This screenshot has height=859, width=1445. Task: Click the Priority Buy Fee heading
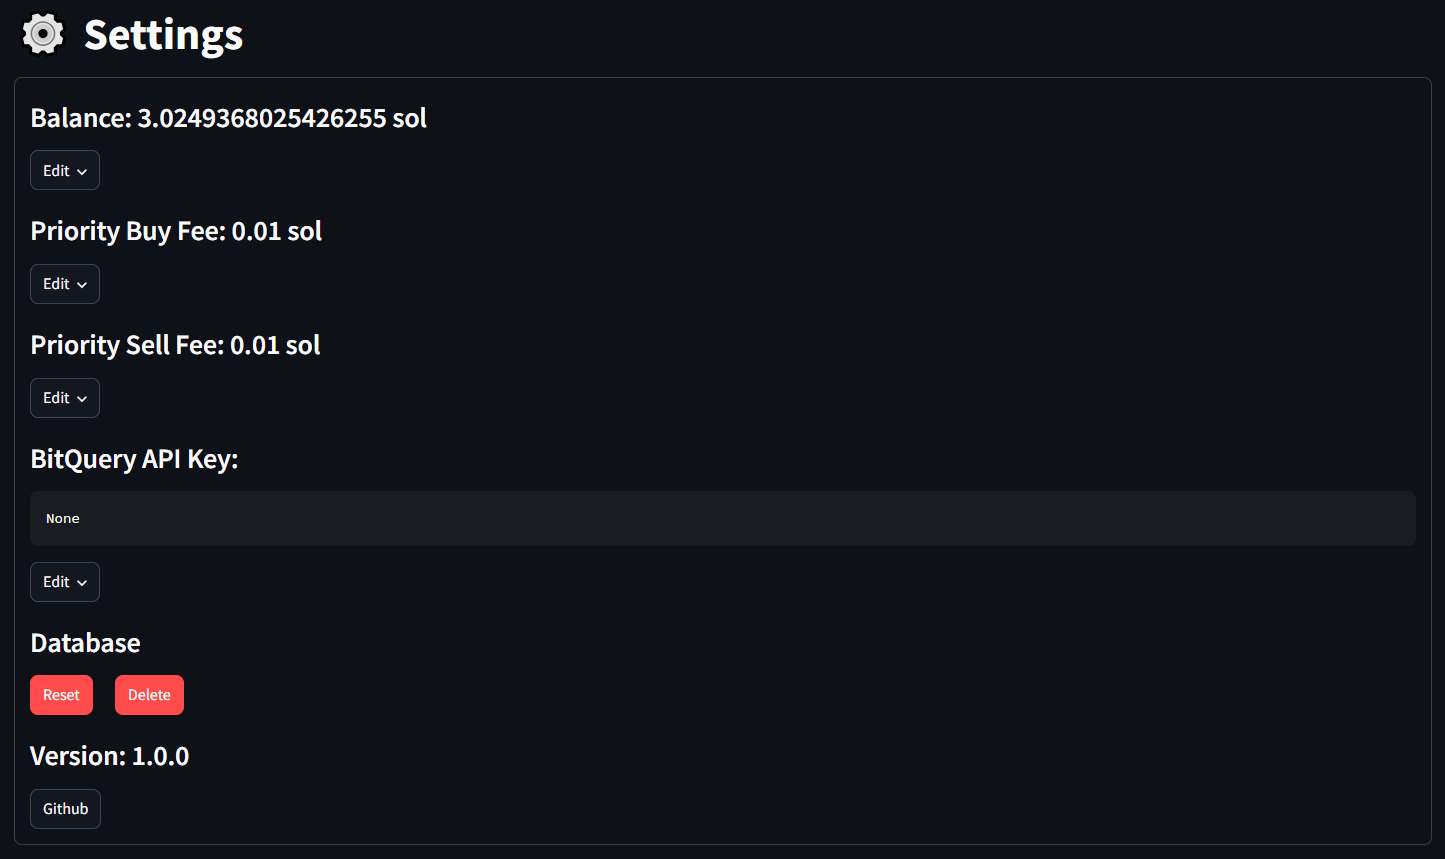pos(176,231)
